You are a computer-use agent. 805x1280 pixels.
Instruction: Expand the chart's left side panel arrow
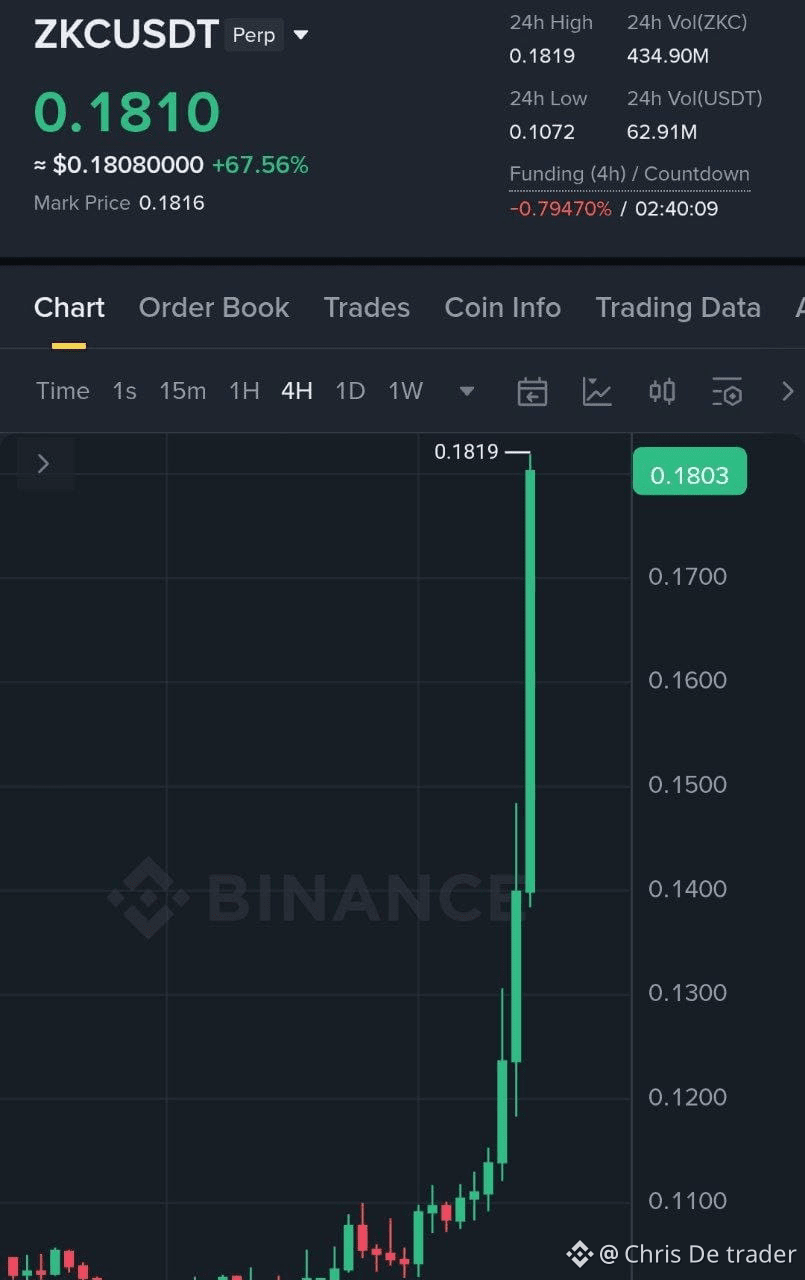point(43,463)
